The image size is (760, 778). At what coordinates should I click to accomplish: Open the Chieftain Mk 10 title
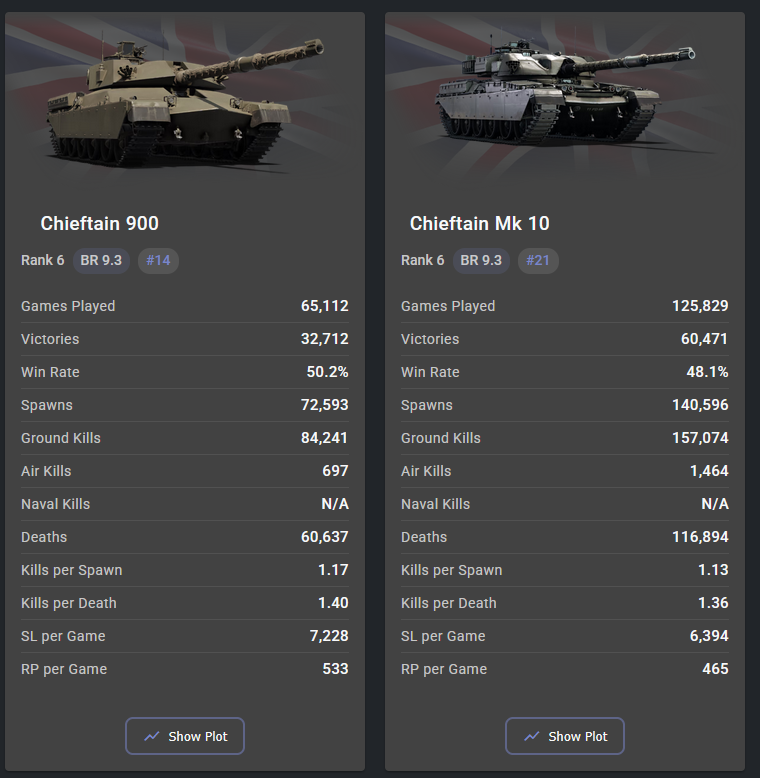480,223
